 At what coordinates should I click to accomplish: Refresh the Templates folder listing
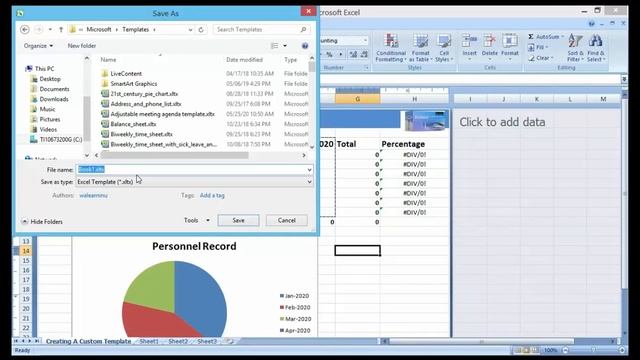click(x=201, y=29)
